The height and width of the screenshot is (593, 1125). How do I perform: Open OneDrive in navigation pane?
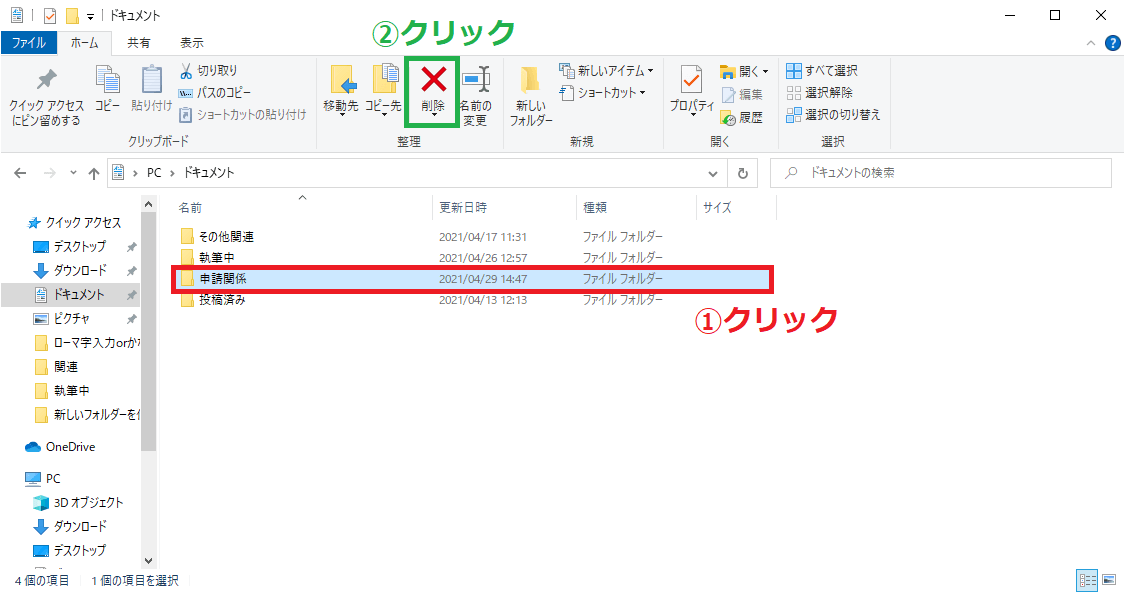click(60, 447)
